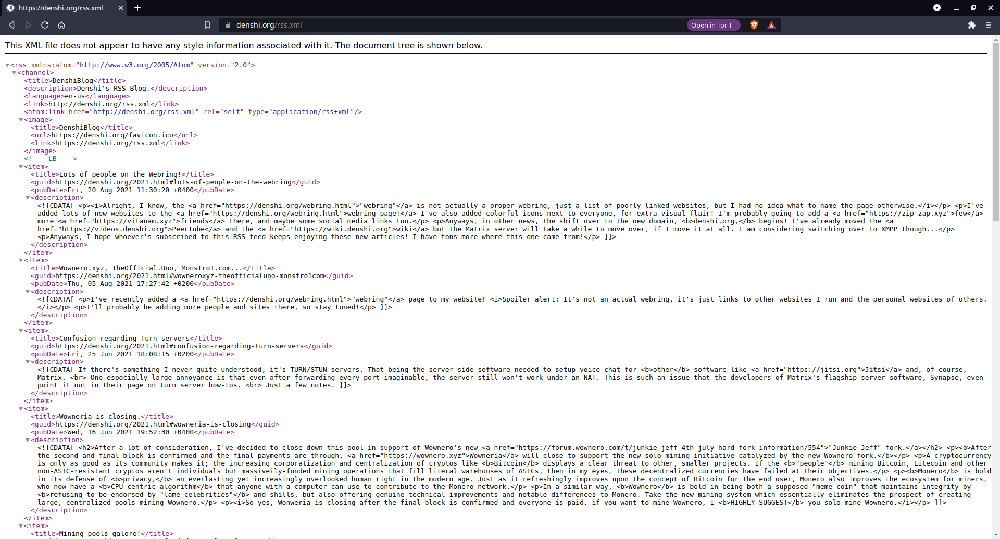
Task: Click title 'Confusion regarding Turn servers'
Action: click(x=124, y=338)
